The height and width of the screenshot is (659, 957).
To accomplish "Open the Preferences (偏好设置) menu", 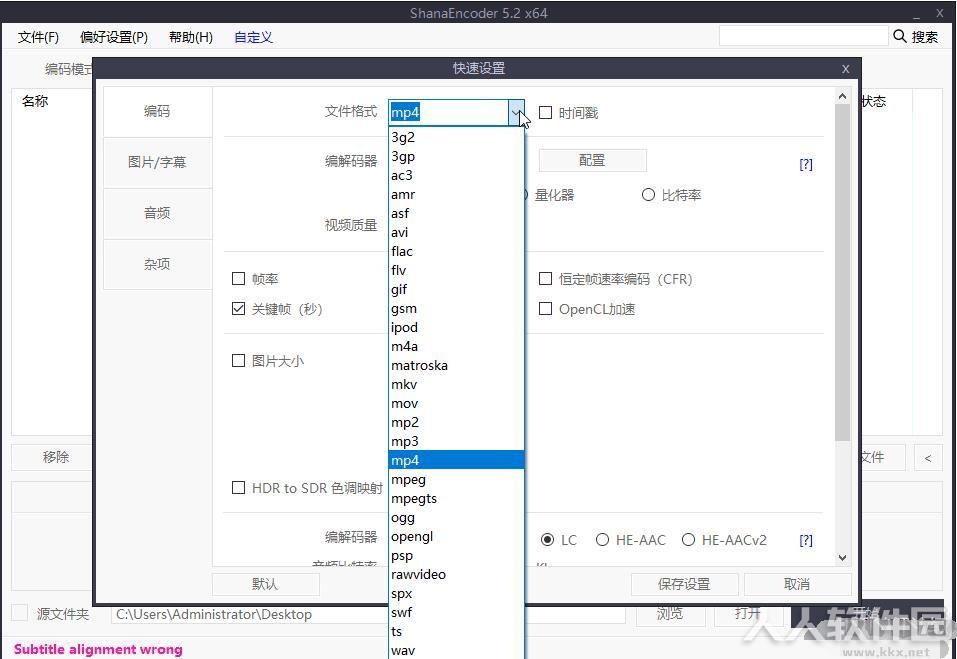I will tap(114, 37).
